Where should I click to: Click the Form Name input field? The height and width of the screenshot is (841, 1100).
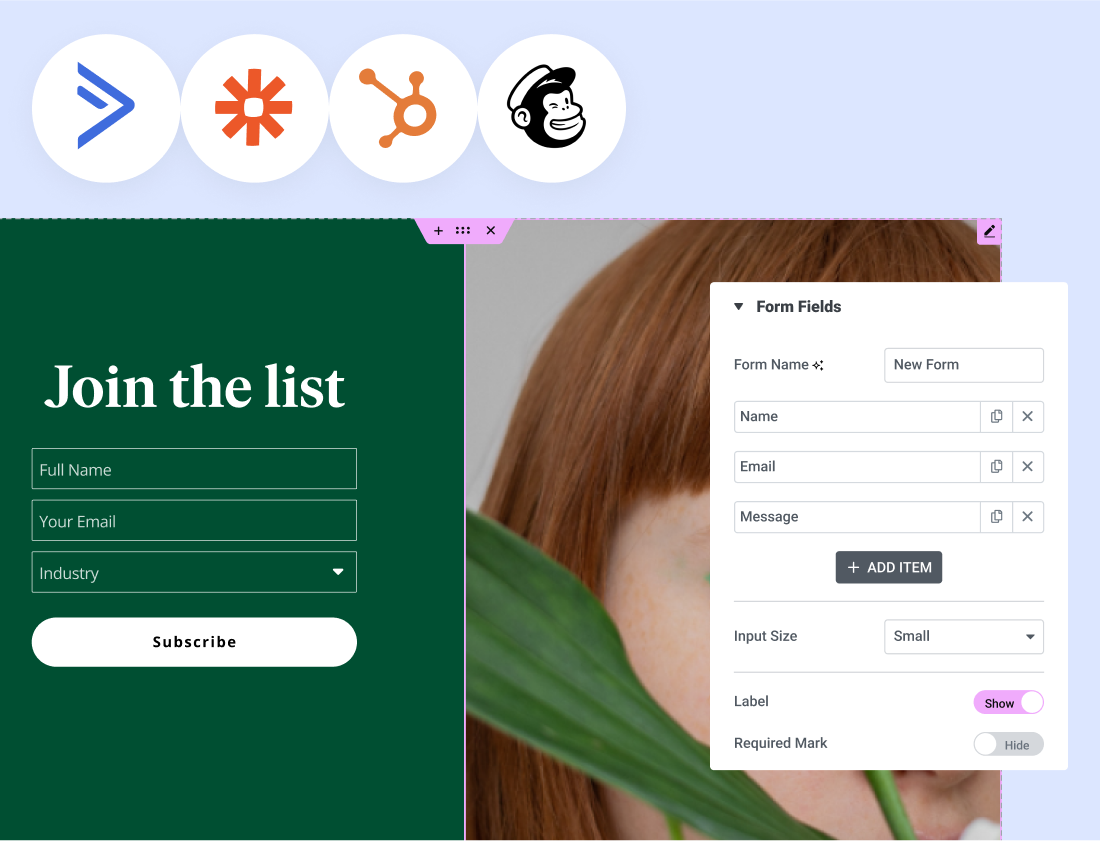click(x=964, y=365)
